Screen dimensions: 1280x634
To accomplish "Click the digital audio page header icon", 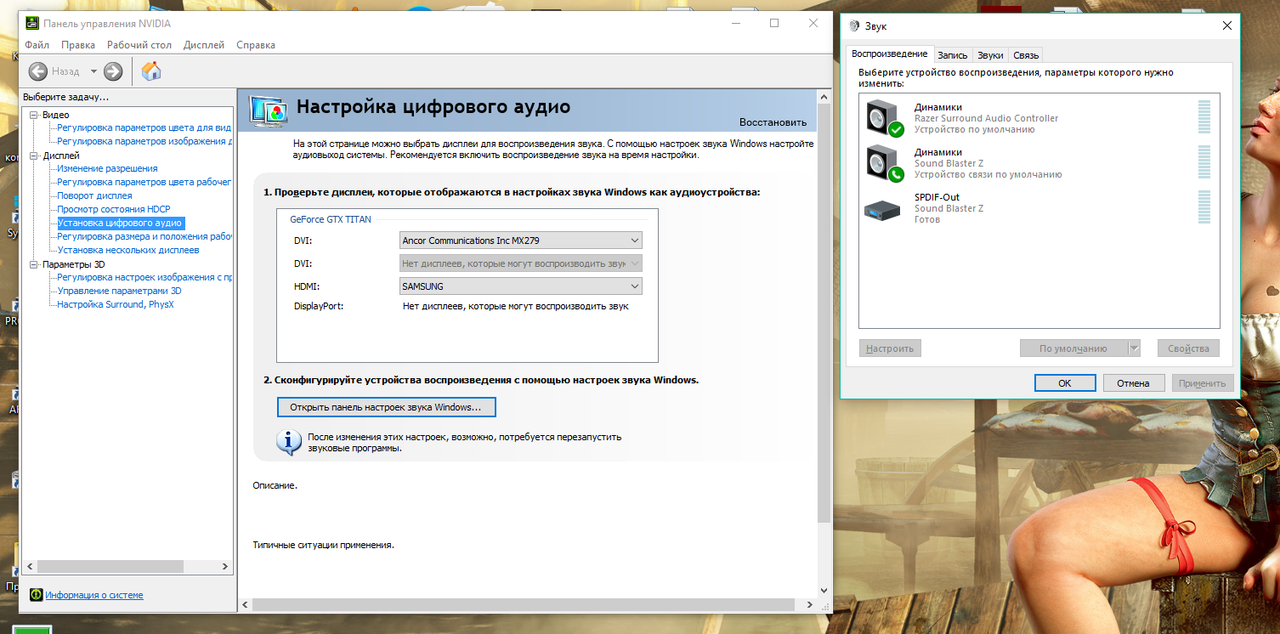I will point(268,109).
